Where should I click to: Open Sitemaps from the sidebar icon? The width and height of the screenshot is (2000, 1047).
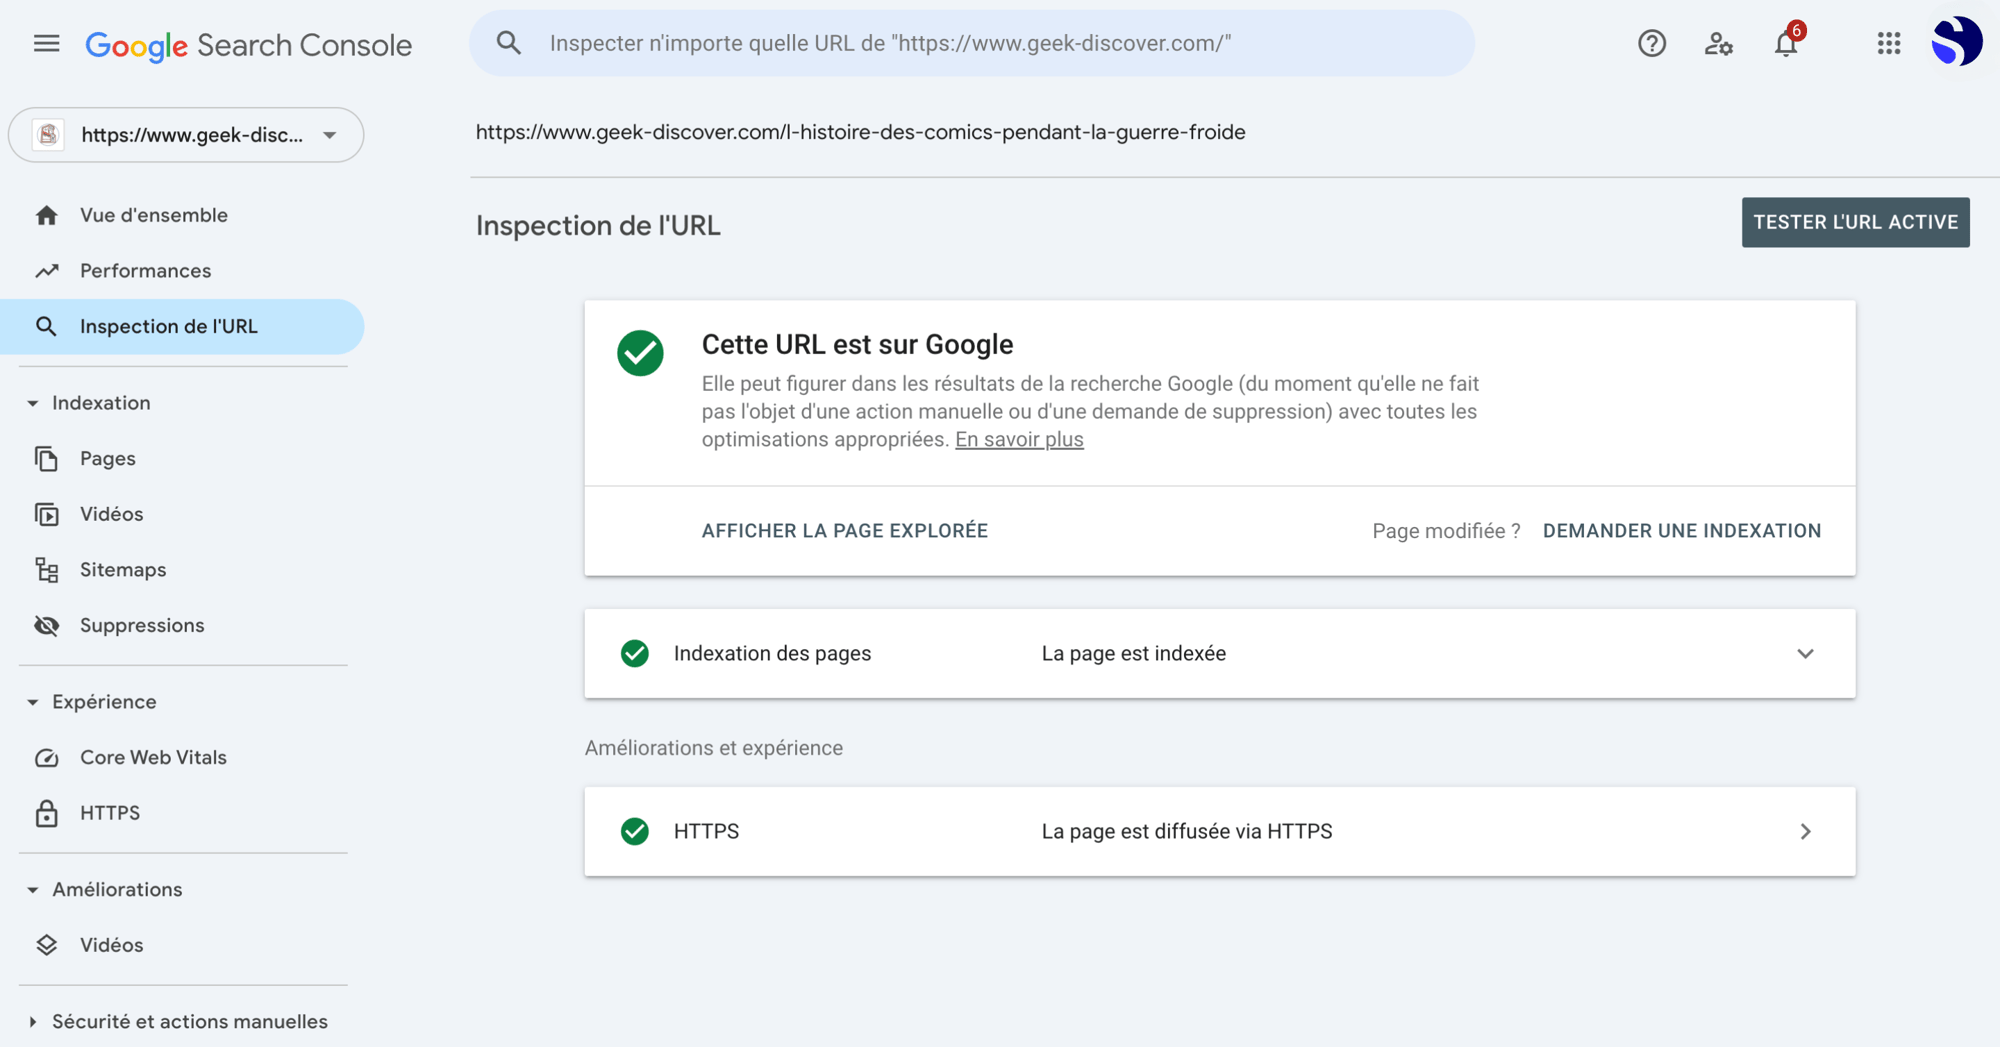click(46, 569)
